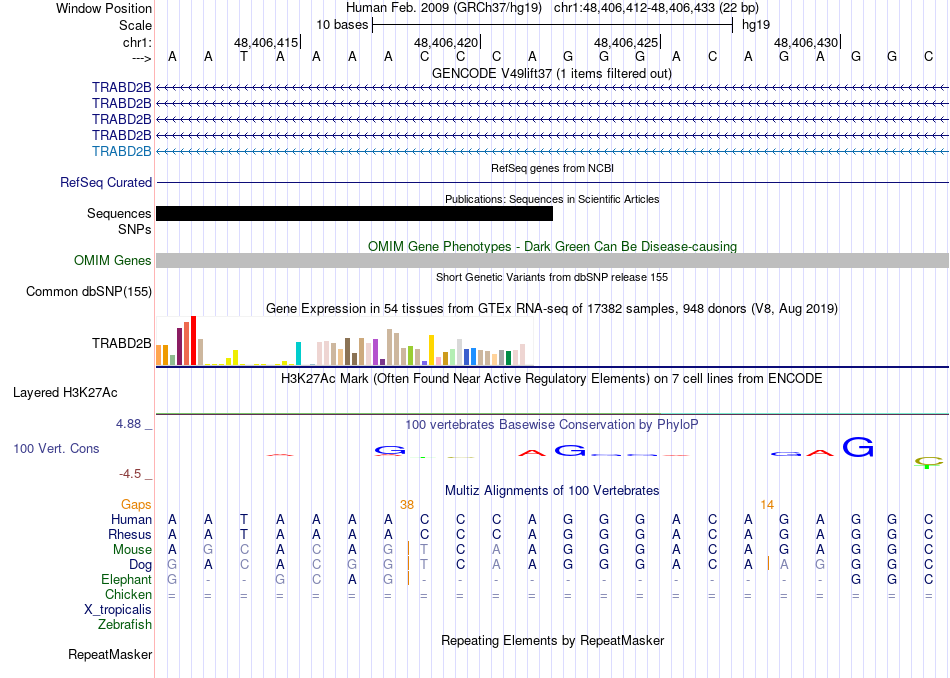
Task: Open 'Multiz Alignments of 100 Vertebrates' title
Action: 552,490
